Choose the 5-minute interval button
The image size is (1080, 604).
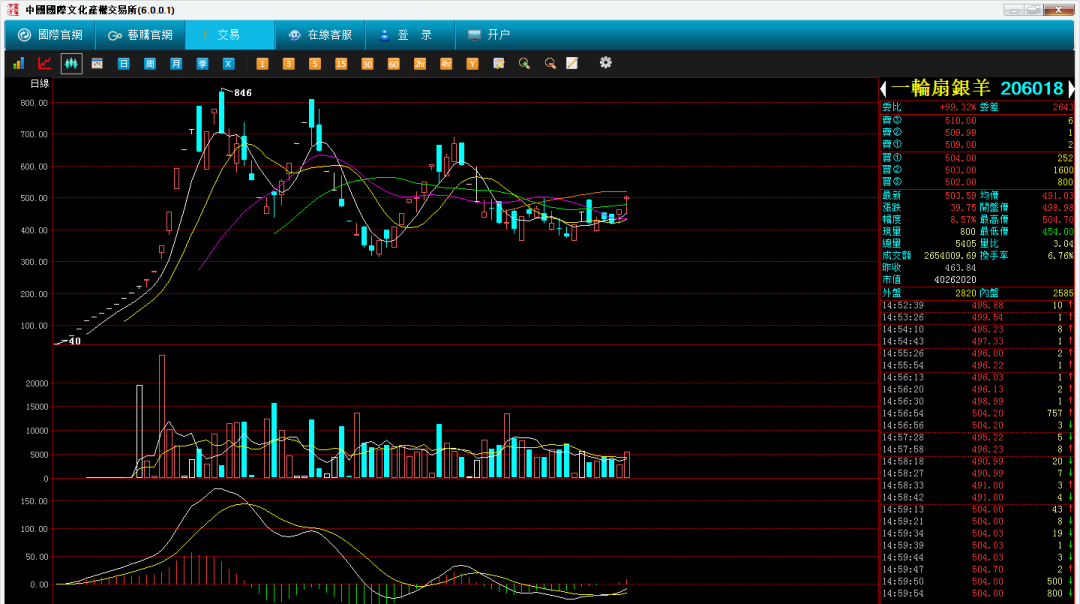[315, 63]
